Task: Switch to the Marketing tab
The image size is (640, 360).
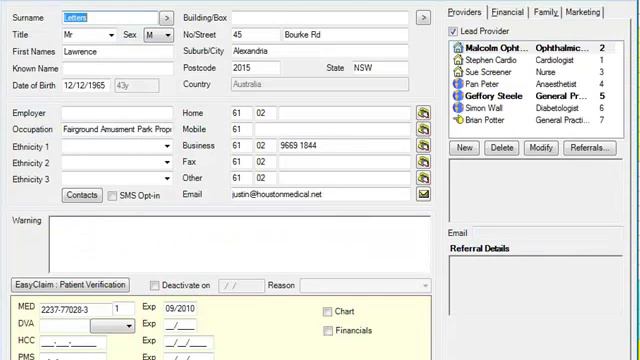Action: click(x=583, y=12)
